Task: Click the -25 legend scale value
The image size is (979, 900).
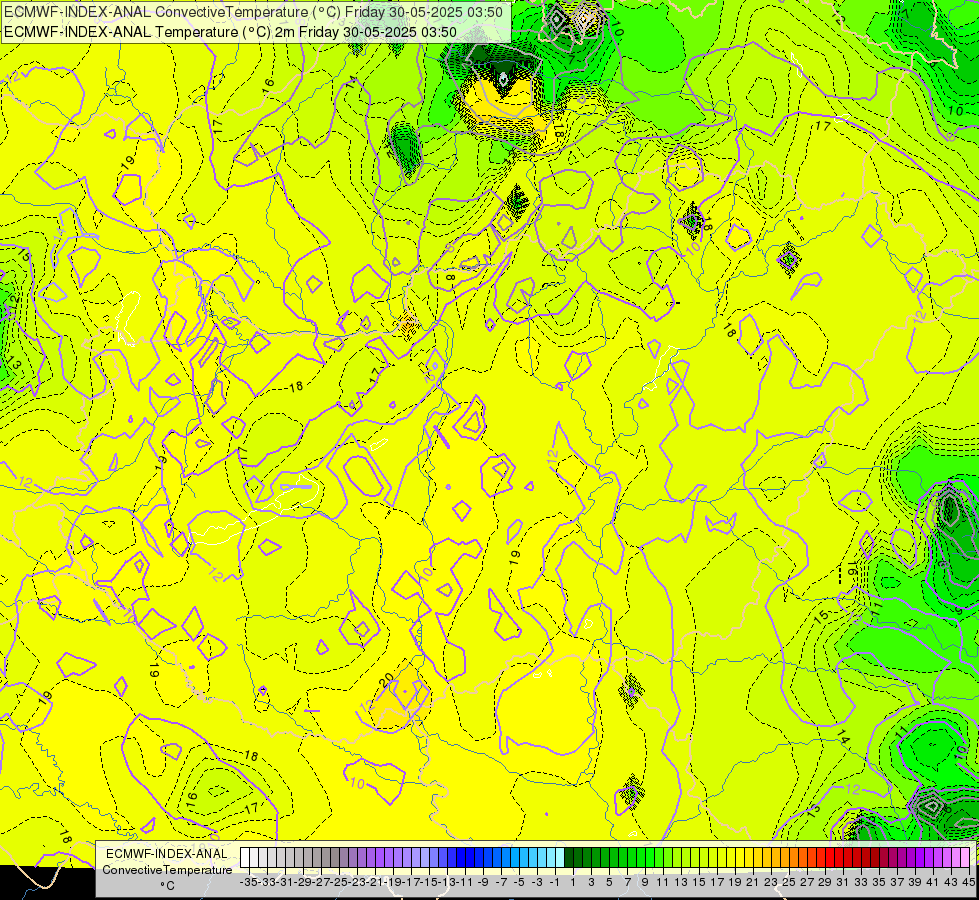Action: point(340,882)
